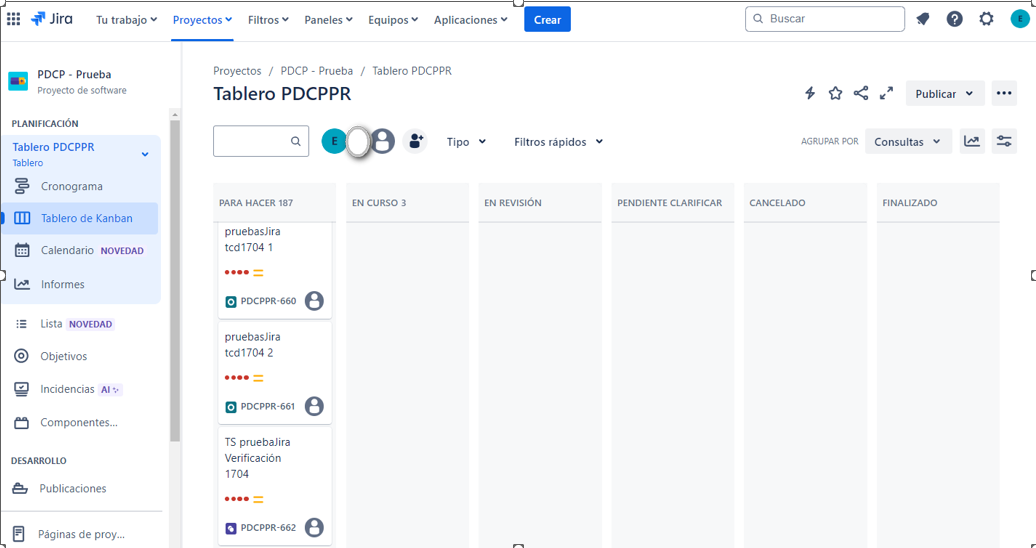Open the board insights chart icon

972,141
